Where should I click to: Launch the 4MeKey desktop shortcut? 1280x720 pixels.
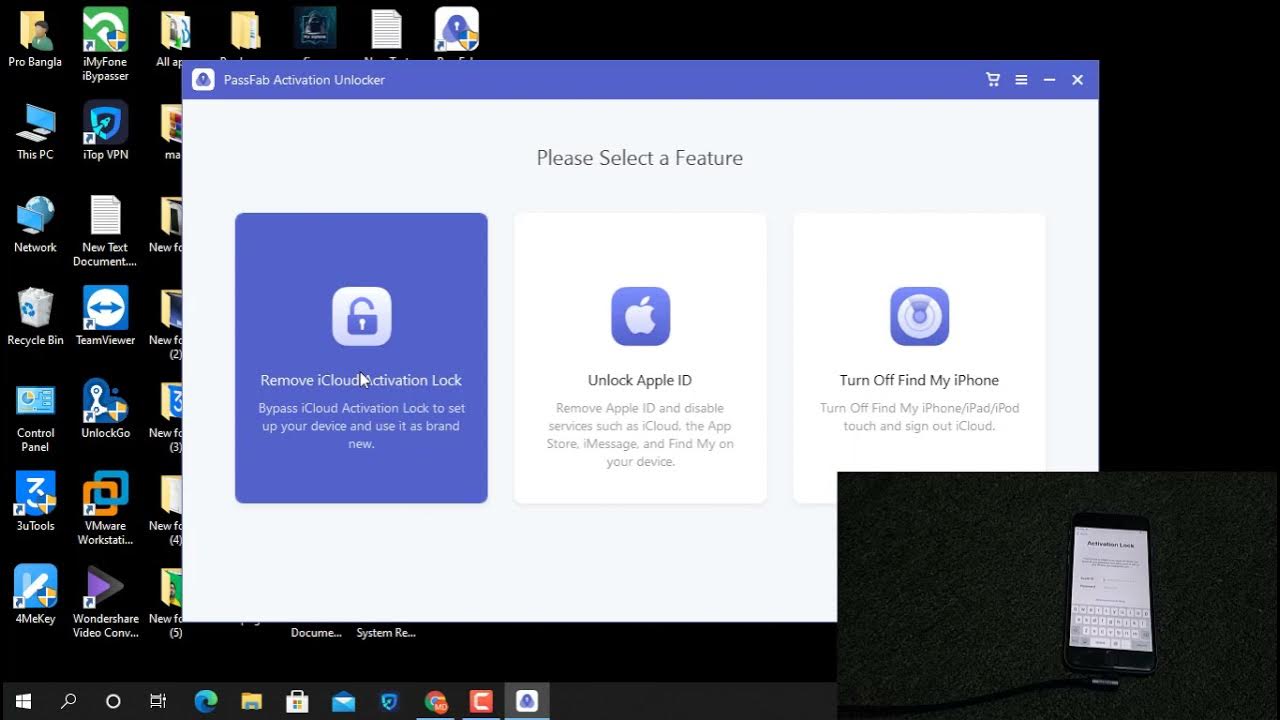pos(35,595)
